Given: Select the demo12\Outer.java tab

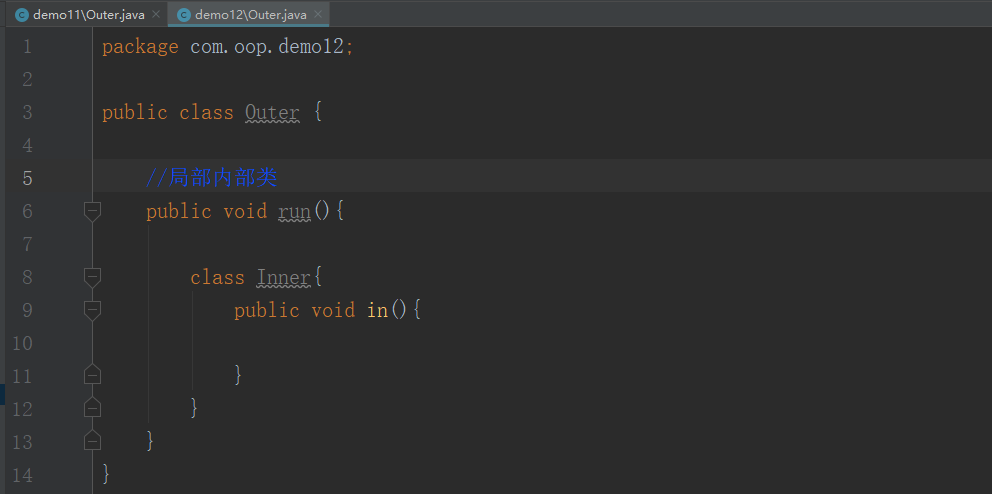Looking at the screenshot, I should point(251,14).
